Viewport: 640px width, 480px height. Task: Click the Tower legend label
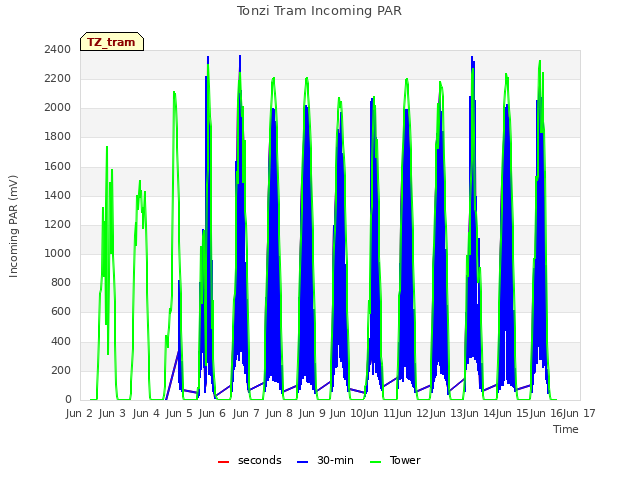(405, 460)
